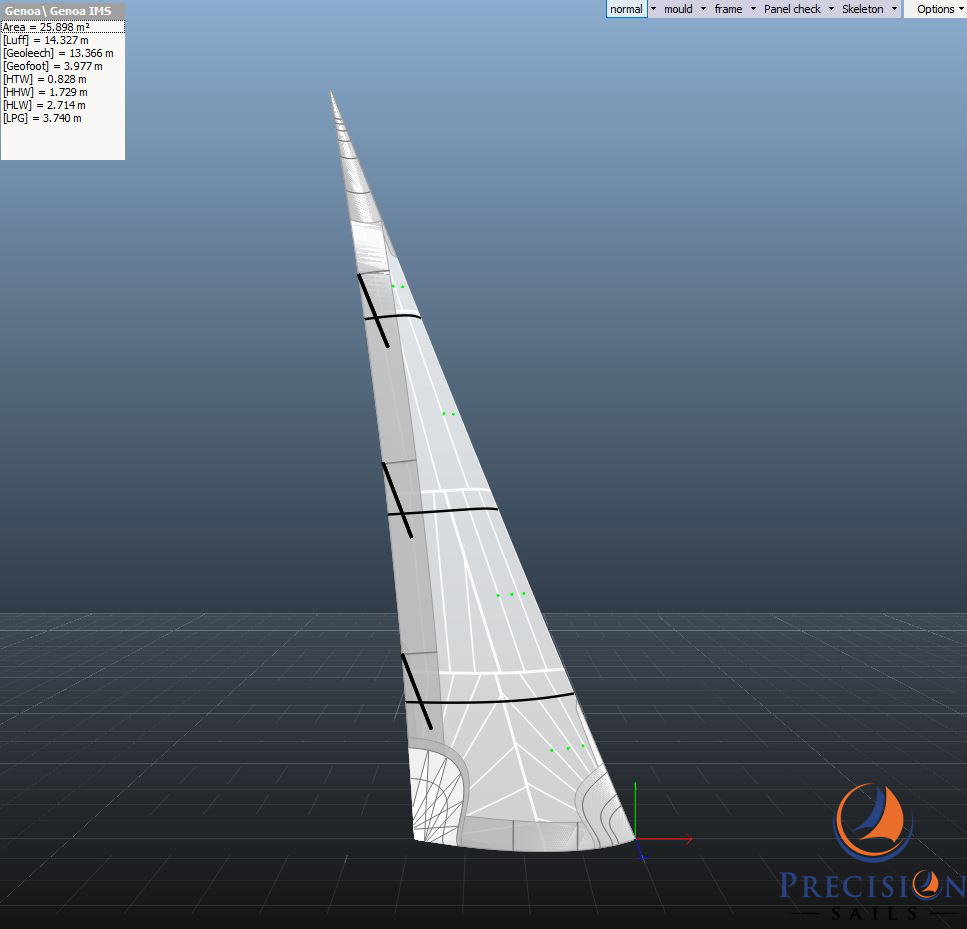Expand the frame dropdown arrow
Image resolution: width=967 pixels, height=929 pixels.
coord(753,9)
